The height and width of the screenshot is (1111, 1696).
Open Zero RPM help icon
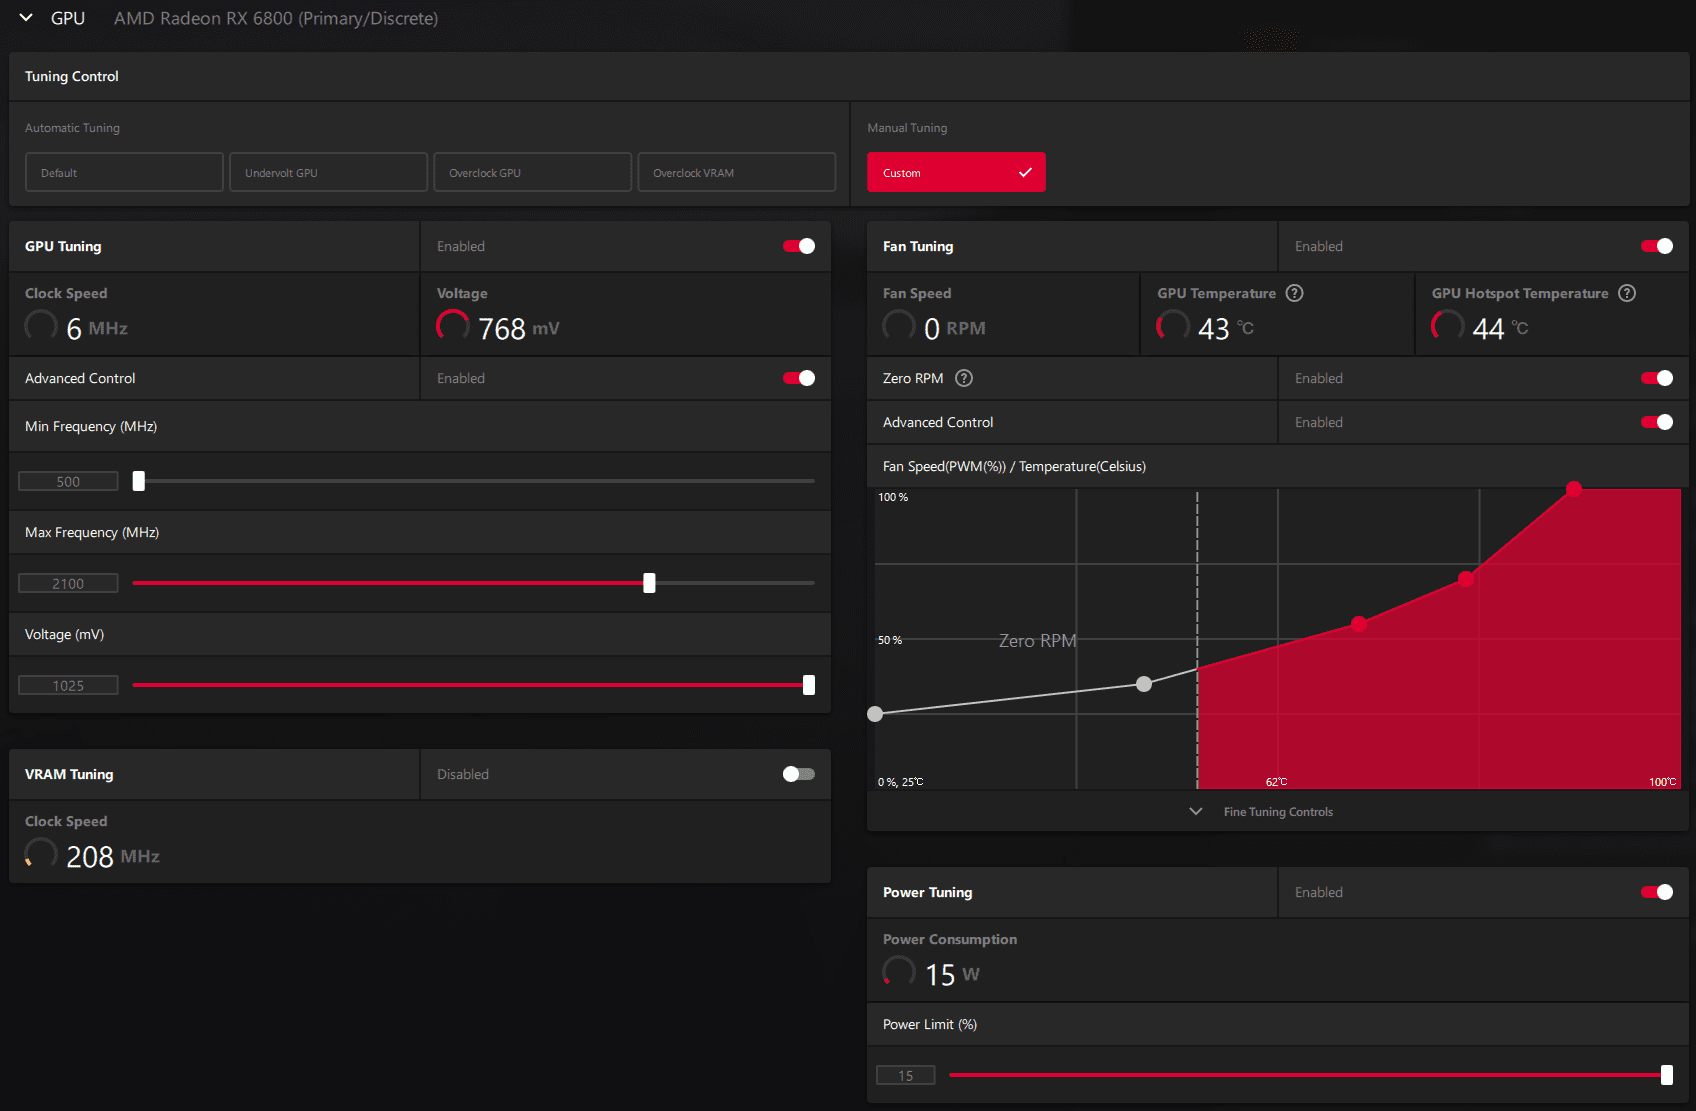tap(964, 378)
